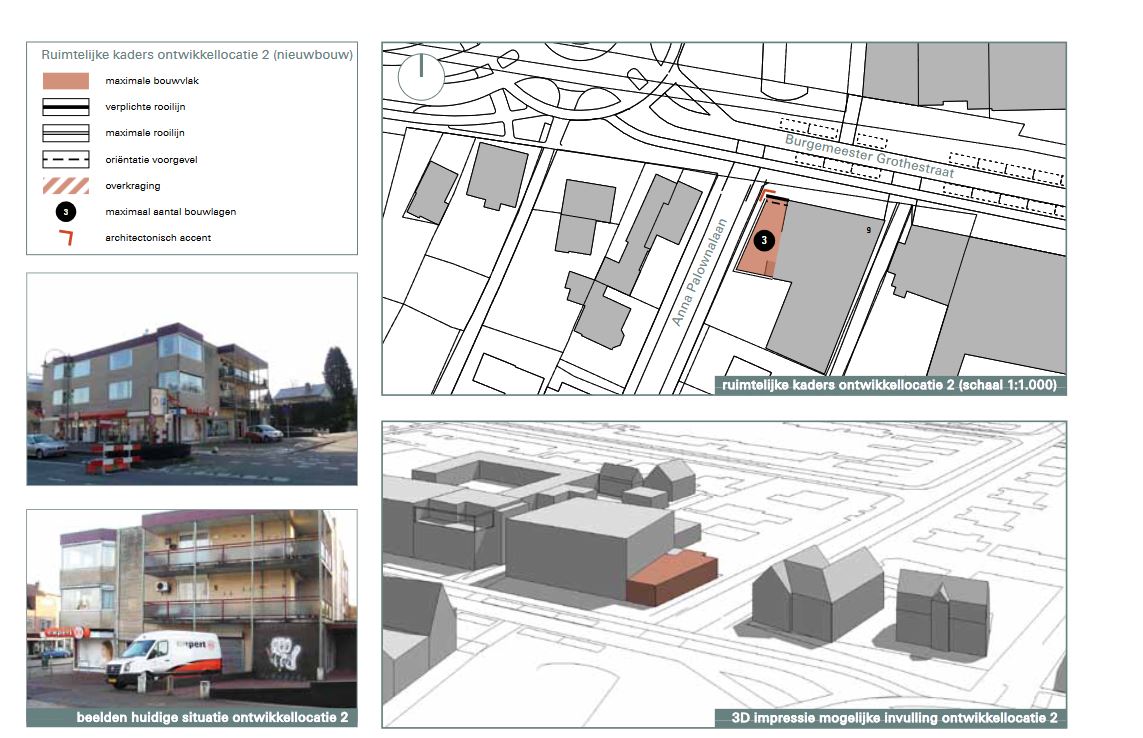Click the striped 'overkraging' legend swatch
The height and width of the screenshot is (738, 1143).
(66, 185)
